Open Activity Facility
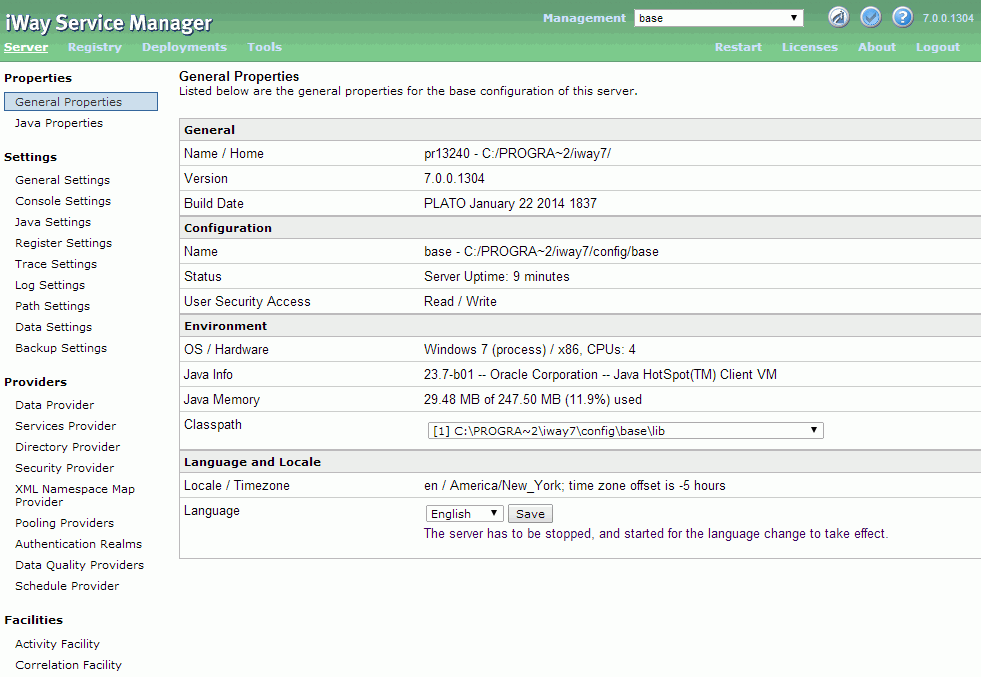The height and width of the screenshot is (677, 981). [58, 644]
